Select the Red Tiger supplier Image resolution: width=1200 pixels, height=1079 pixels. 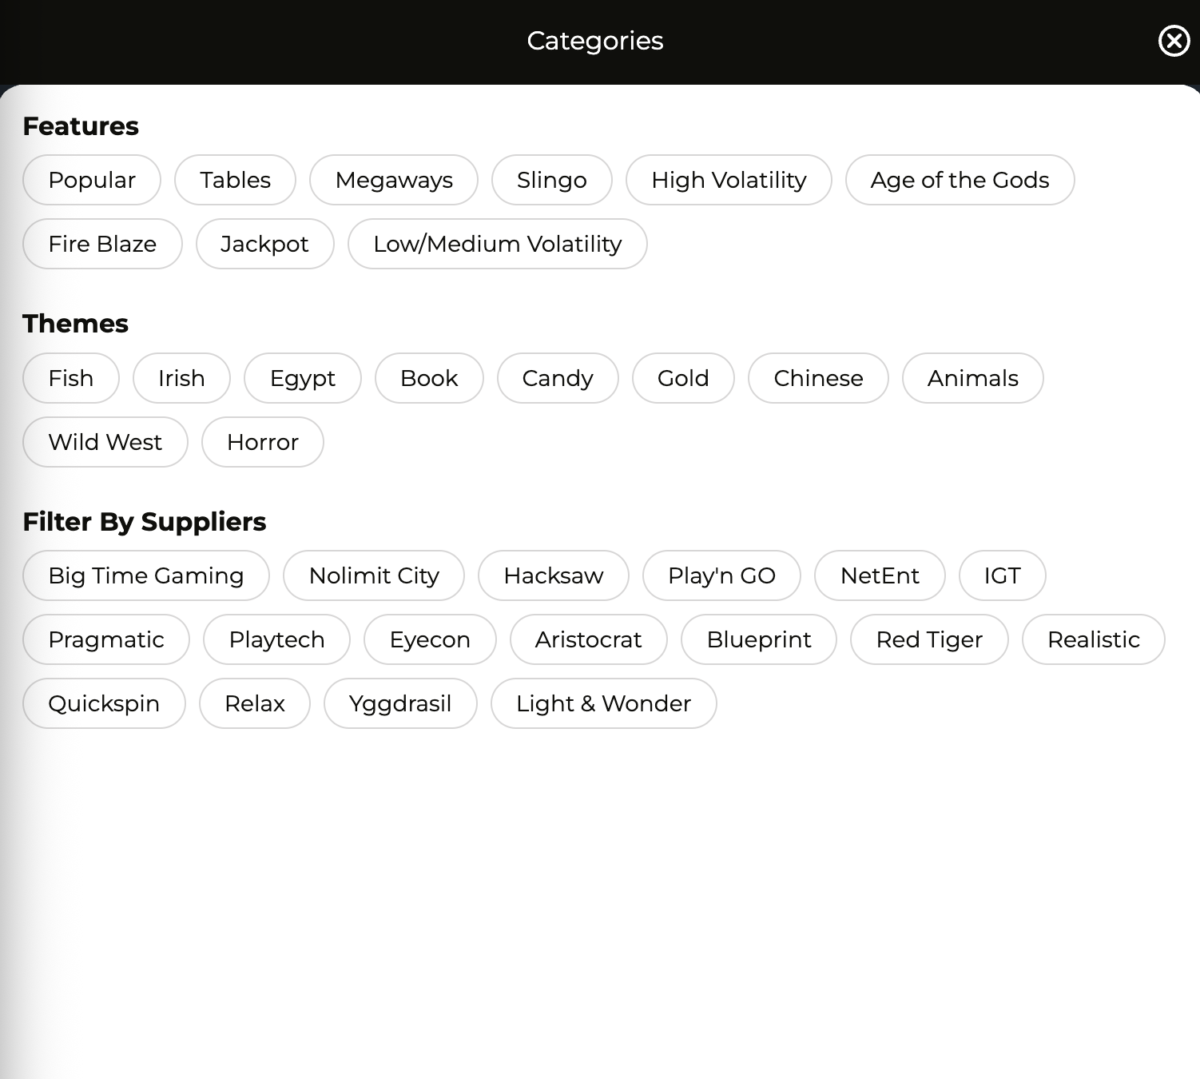coord(929,640)
